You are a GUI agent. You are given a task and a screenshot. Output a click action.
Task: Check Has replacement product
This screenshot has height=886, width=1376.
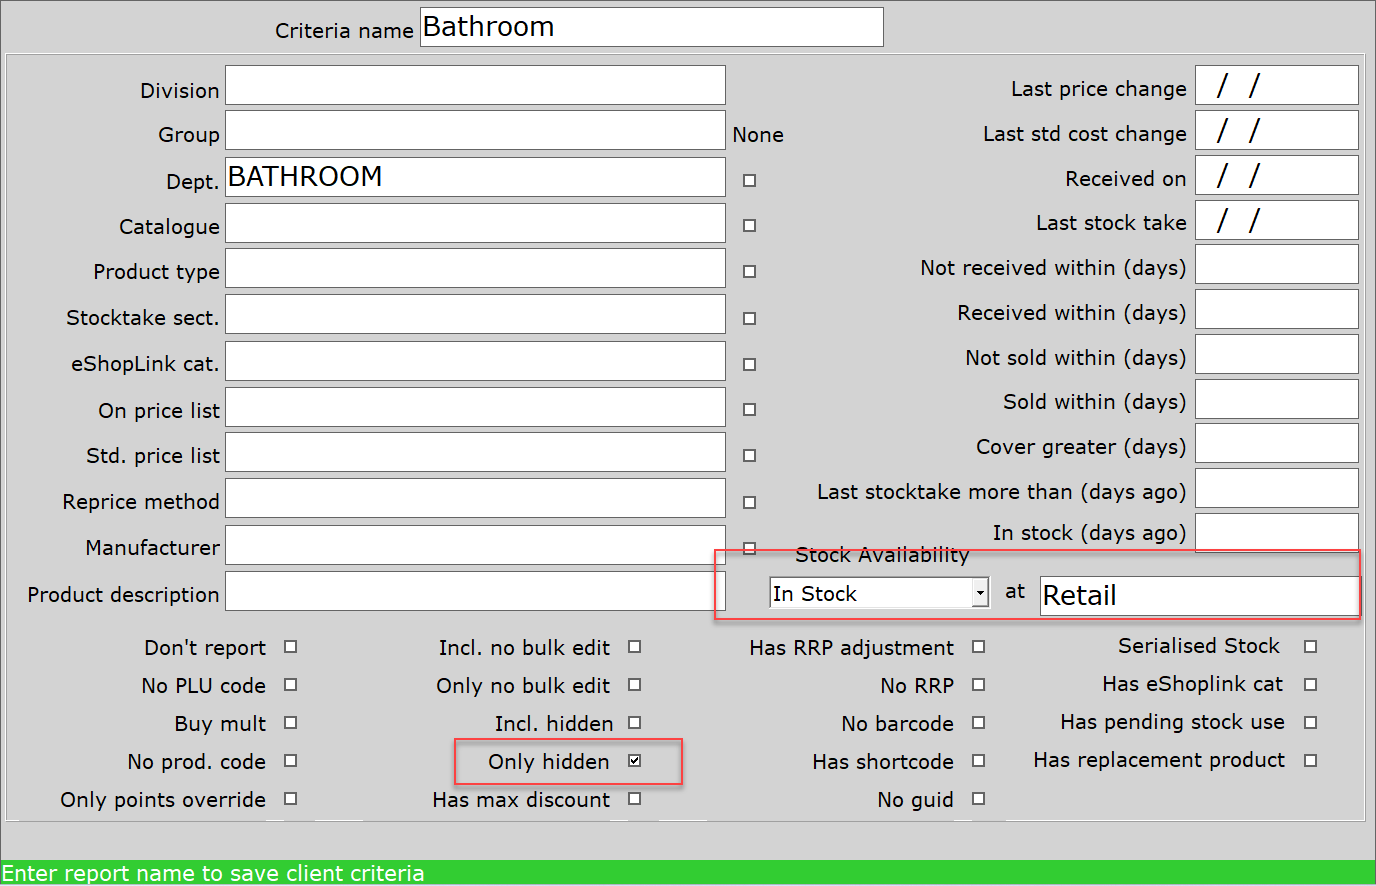1310,760
